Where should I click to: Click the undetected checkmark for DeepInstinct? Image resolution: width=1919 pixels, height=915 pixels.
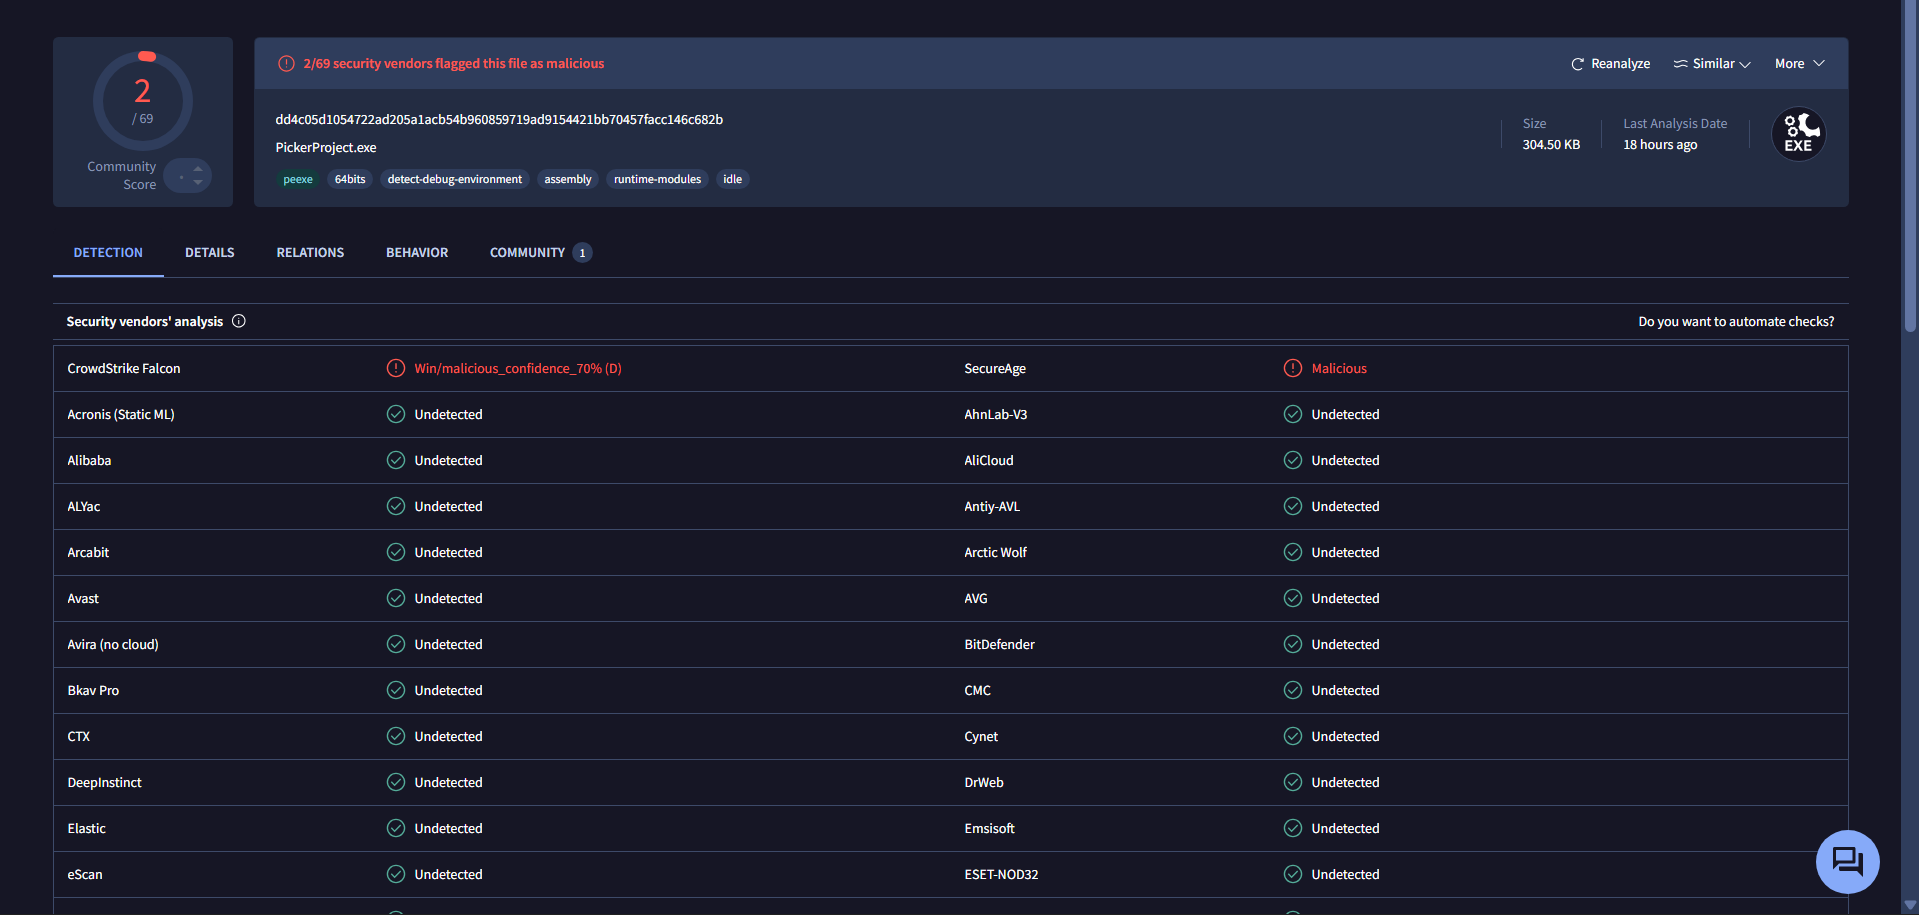tap(396, 782)
